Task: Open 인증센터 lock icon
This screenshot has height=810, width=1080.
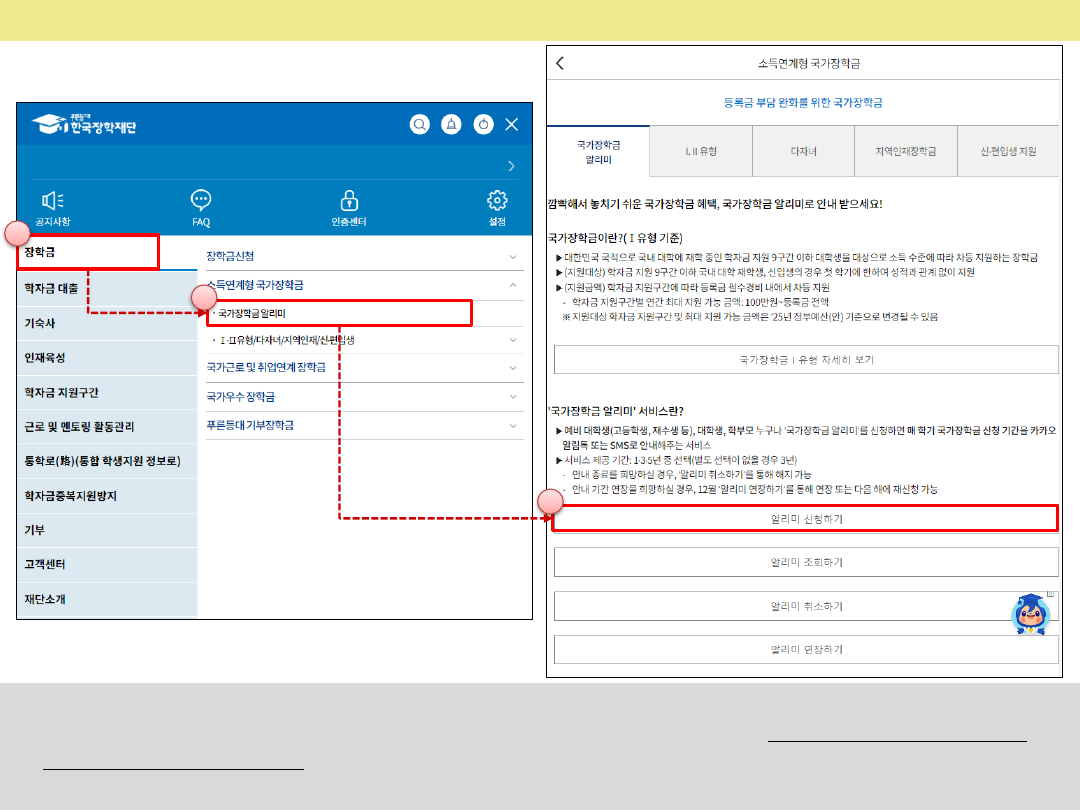Action: pyautogui.click(x=349, y=200)
